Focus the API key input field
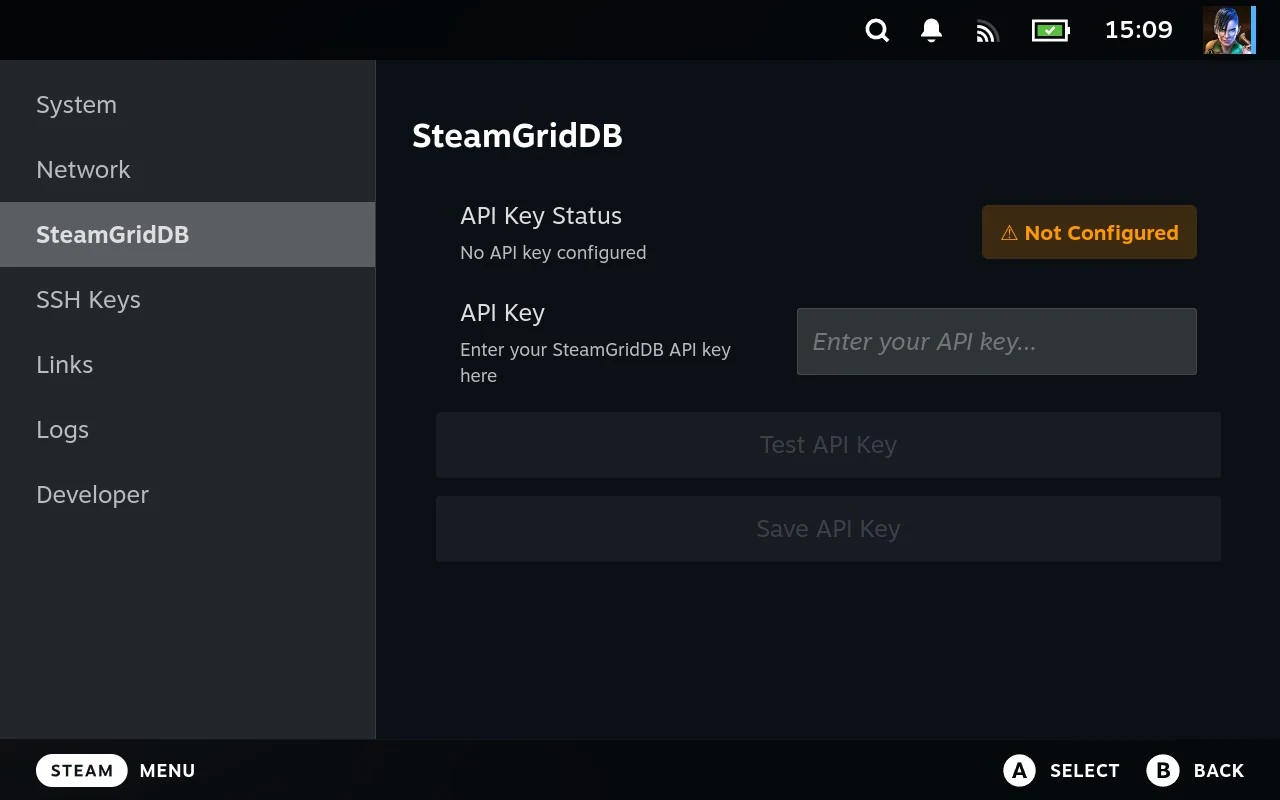Image resolution: width=1280 pixels, height=800 pixels. click(x=997, y=342)
